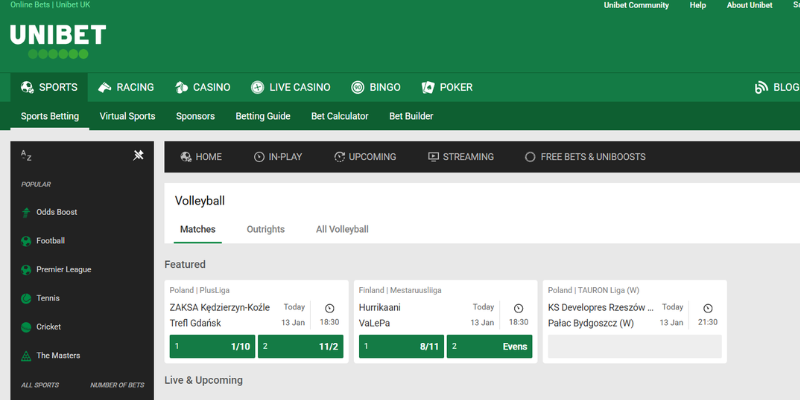The width and height of the screenshot is (800, 400).
Task: Click the Poker cards icon
Action: pos(428,87)
